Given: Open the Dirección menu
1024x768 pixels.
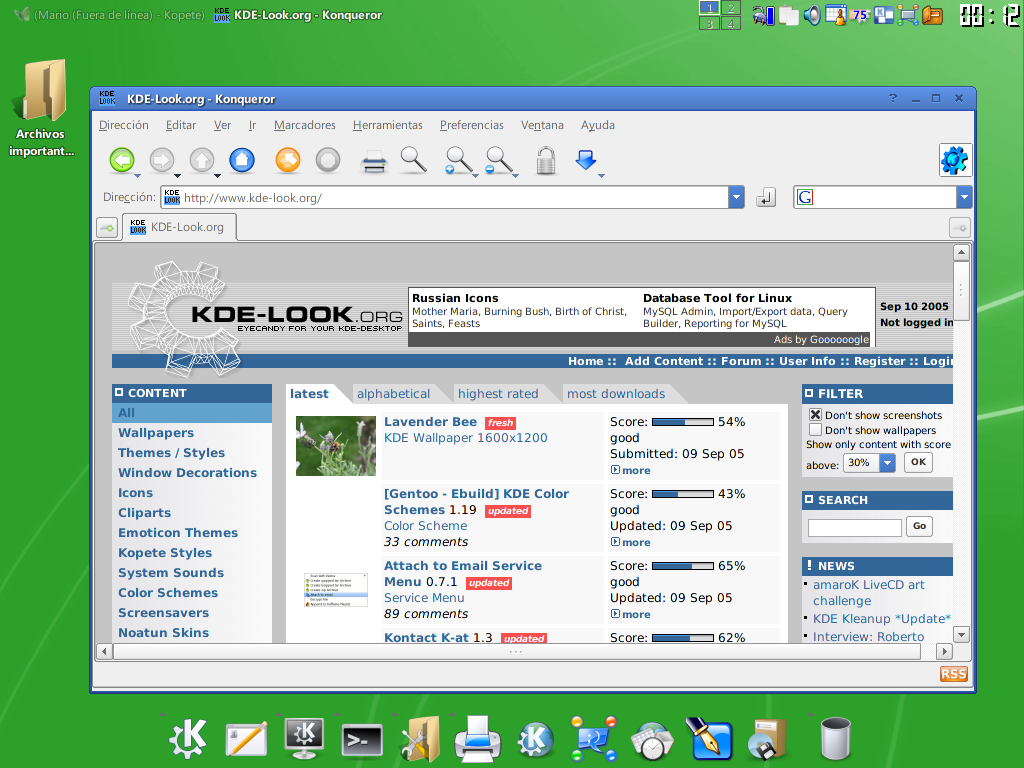Looking at the screenshot, I should click(x=123, y=125).
